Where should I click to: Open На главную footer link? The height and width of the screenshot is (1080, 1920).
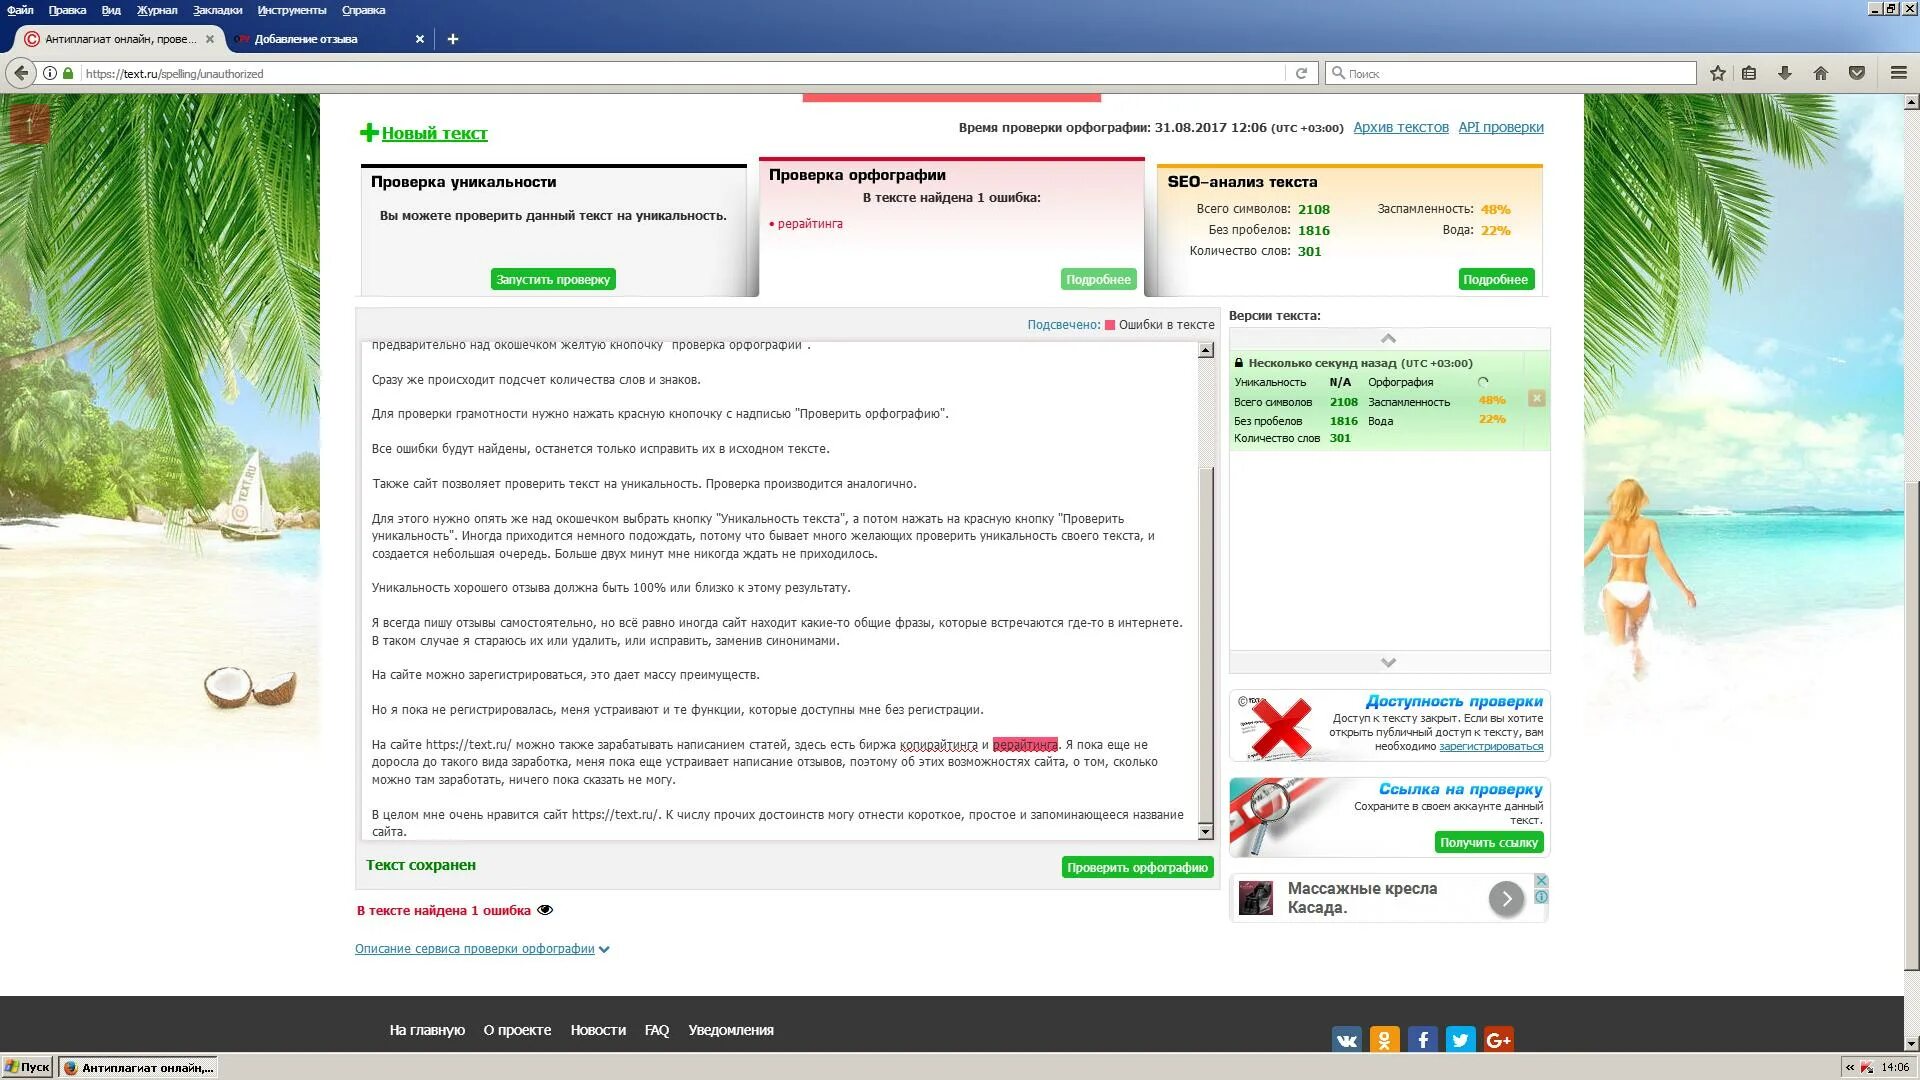coord(427,1030)
